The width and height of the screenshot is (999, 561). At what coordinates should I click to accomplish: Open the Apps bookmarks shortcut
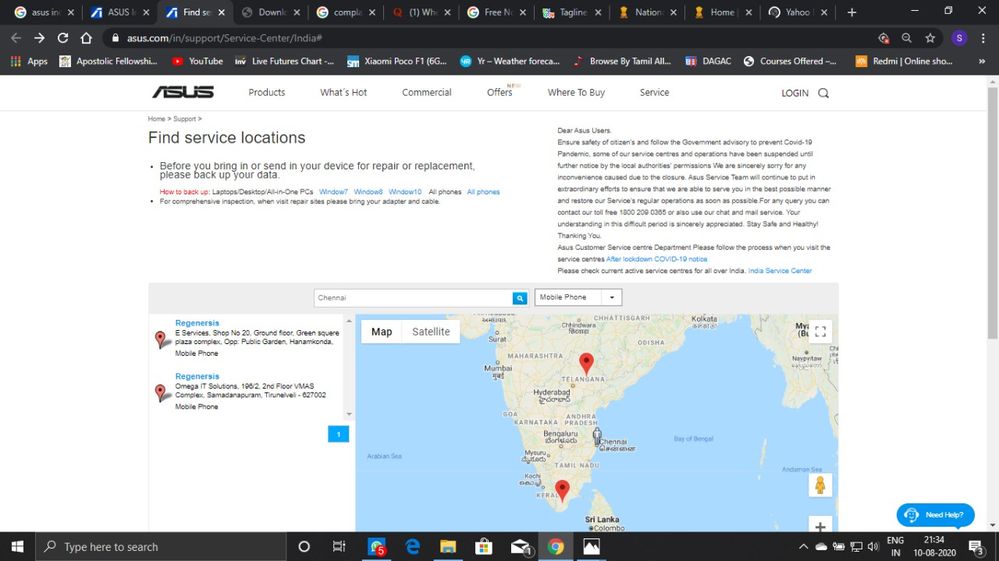coord(29,61)
